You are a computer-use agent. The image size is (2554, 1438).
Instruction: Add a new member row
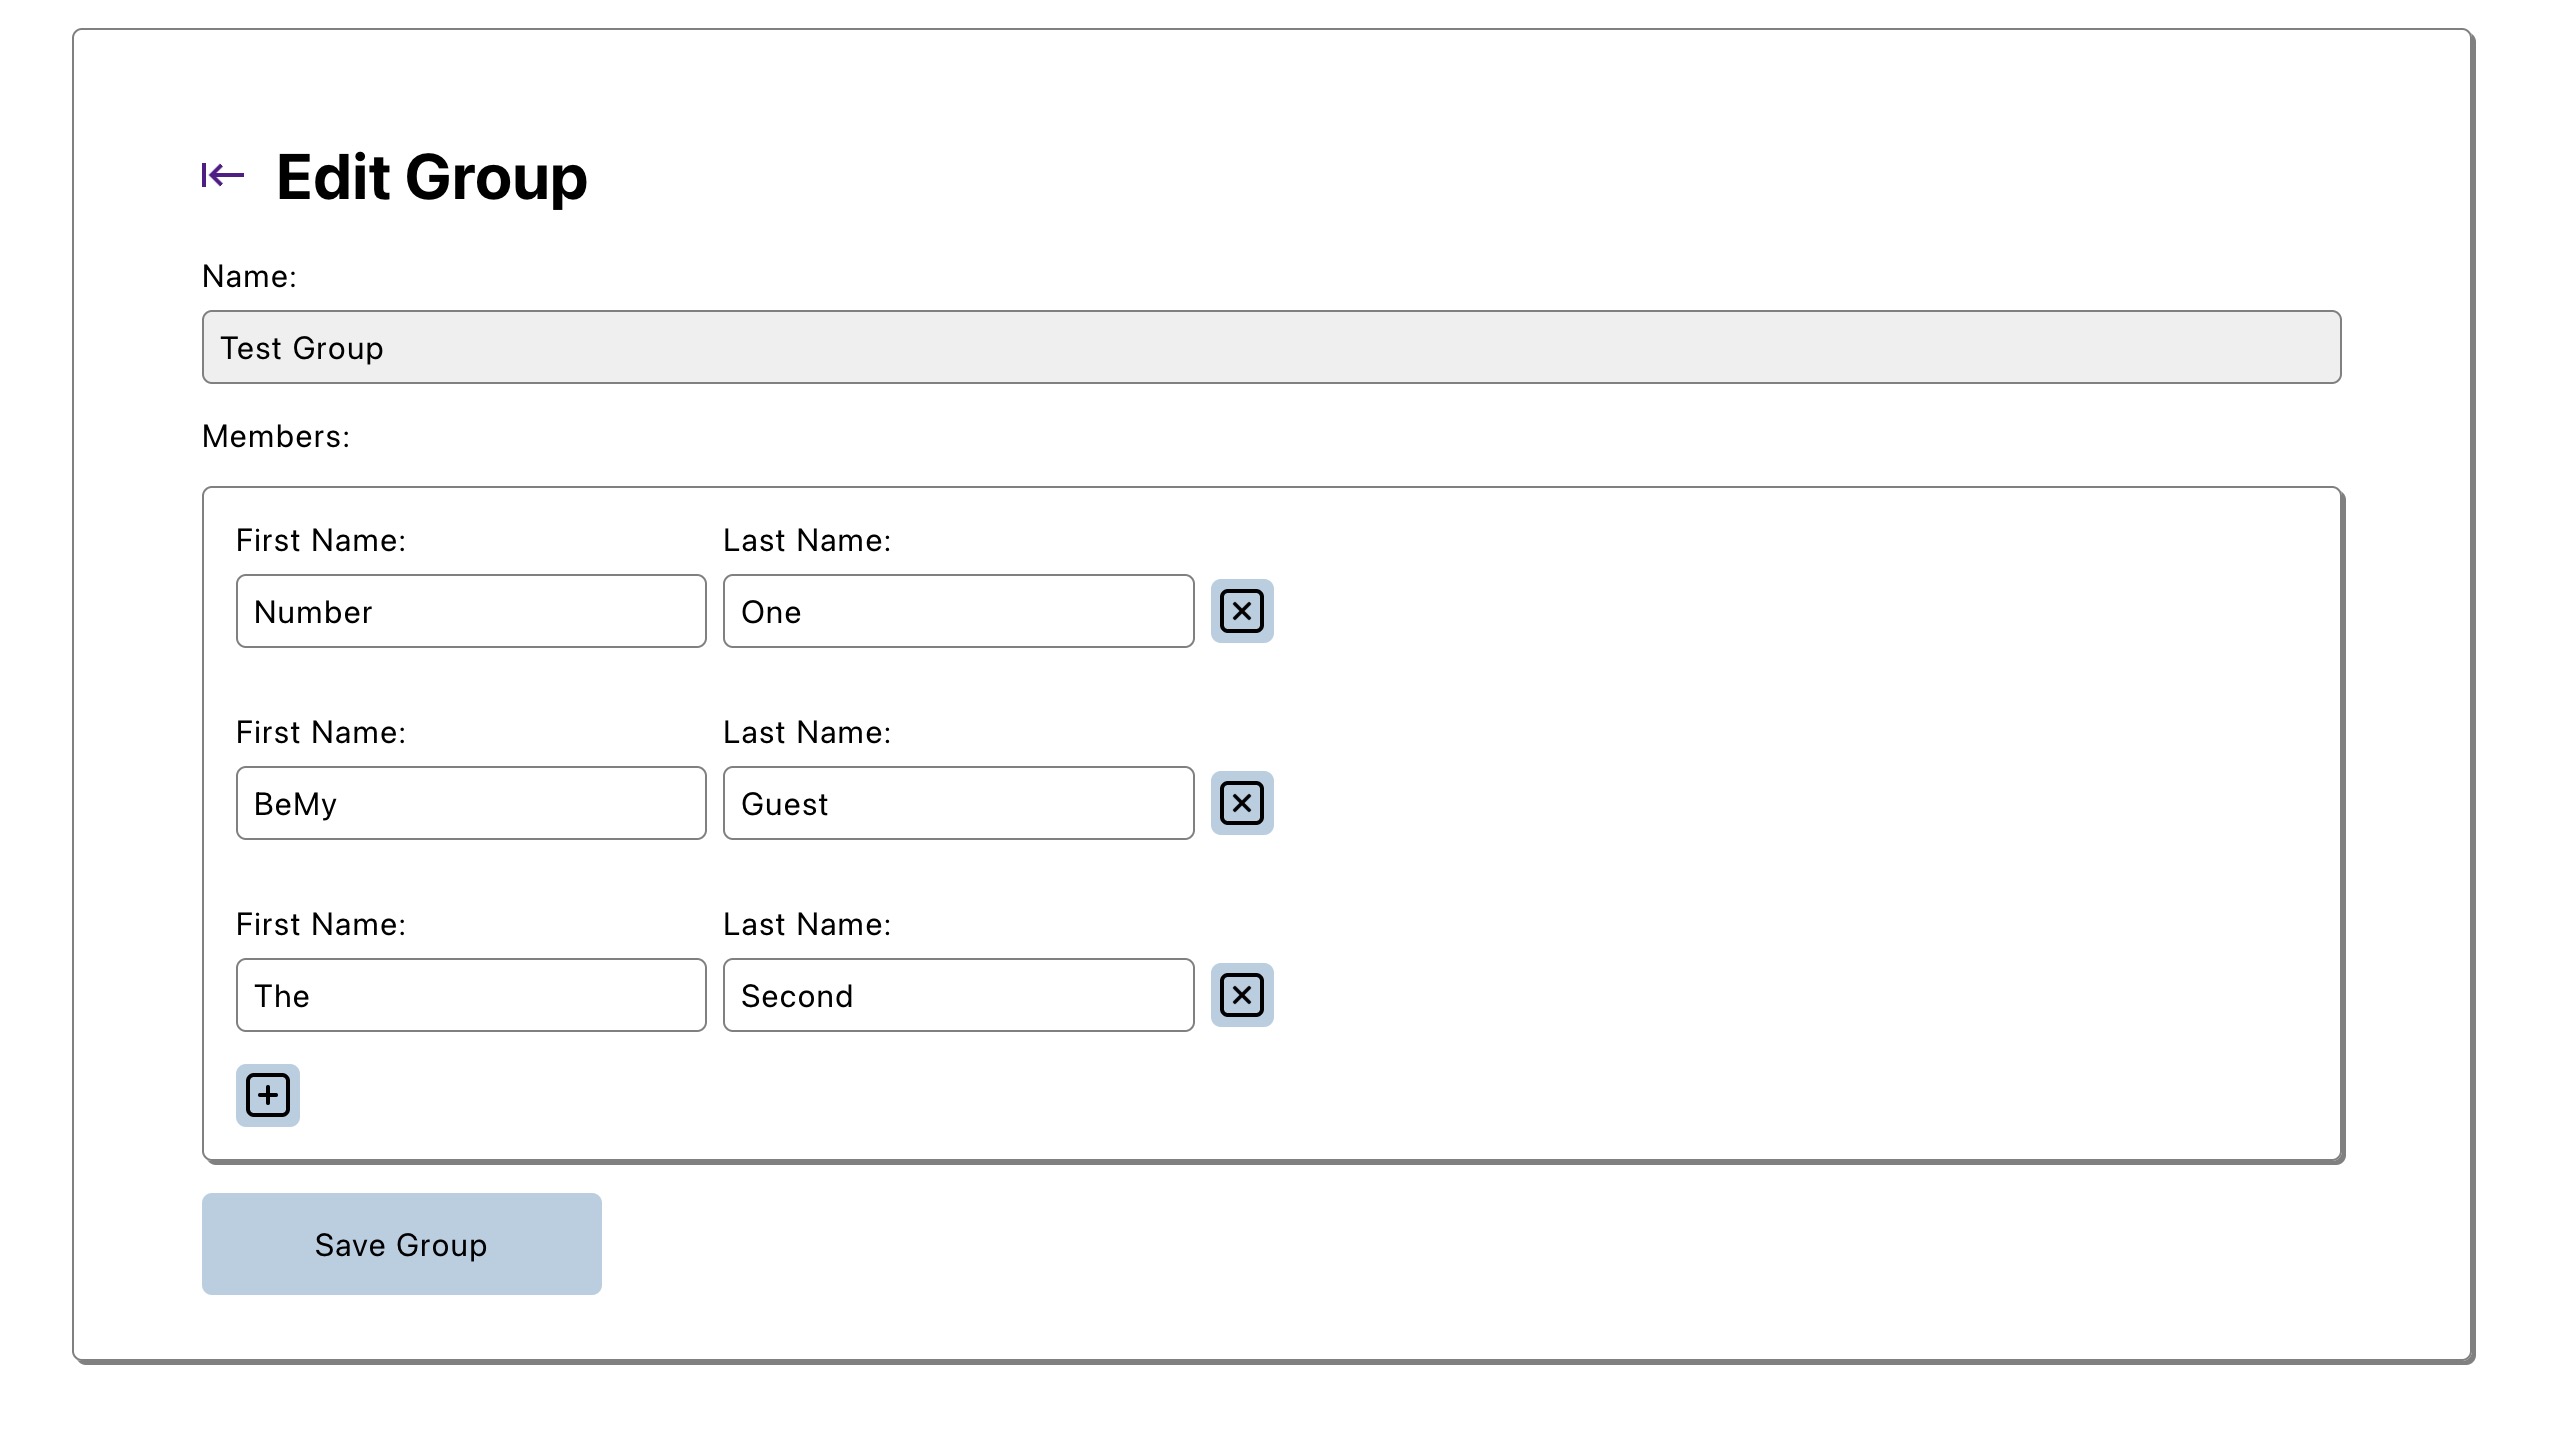(x=268, y=1095)
